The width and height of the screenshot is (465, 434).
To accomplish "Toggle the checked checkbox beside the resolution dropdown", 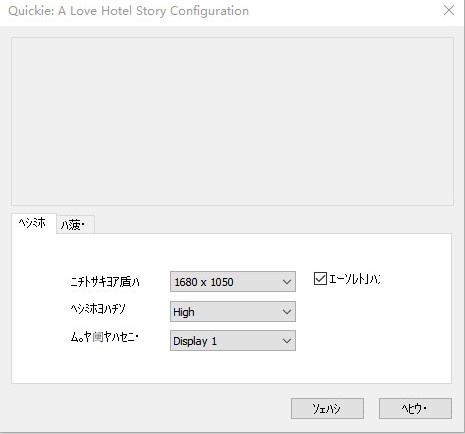I will click(x=320, y=279).
